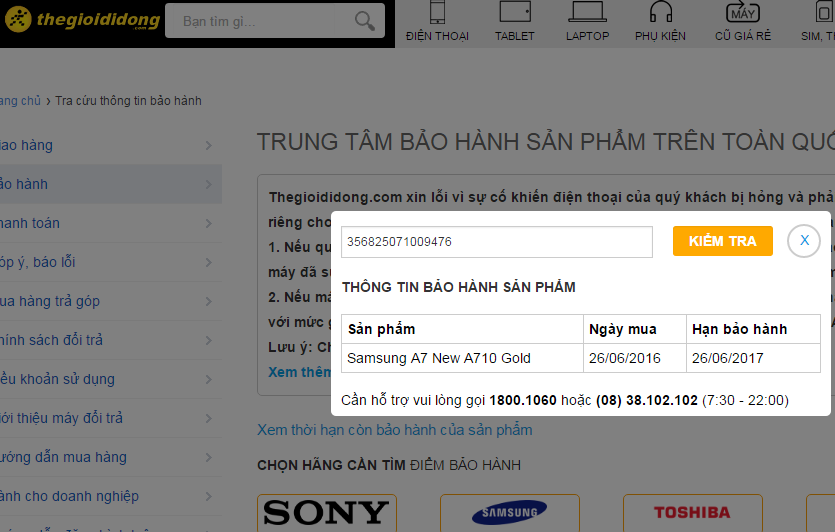Click the thegioididong logo
Image resolution: width=835 pixels, height=532 pixels.
pyautogui.click(x=83, y=20)
